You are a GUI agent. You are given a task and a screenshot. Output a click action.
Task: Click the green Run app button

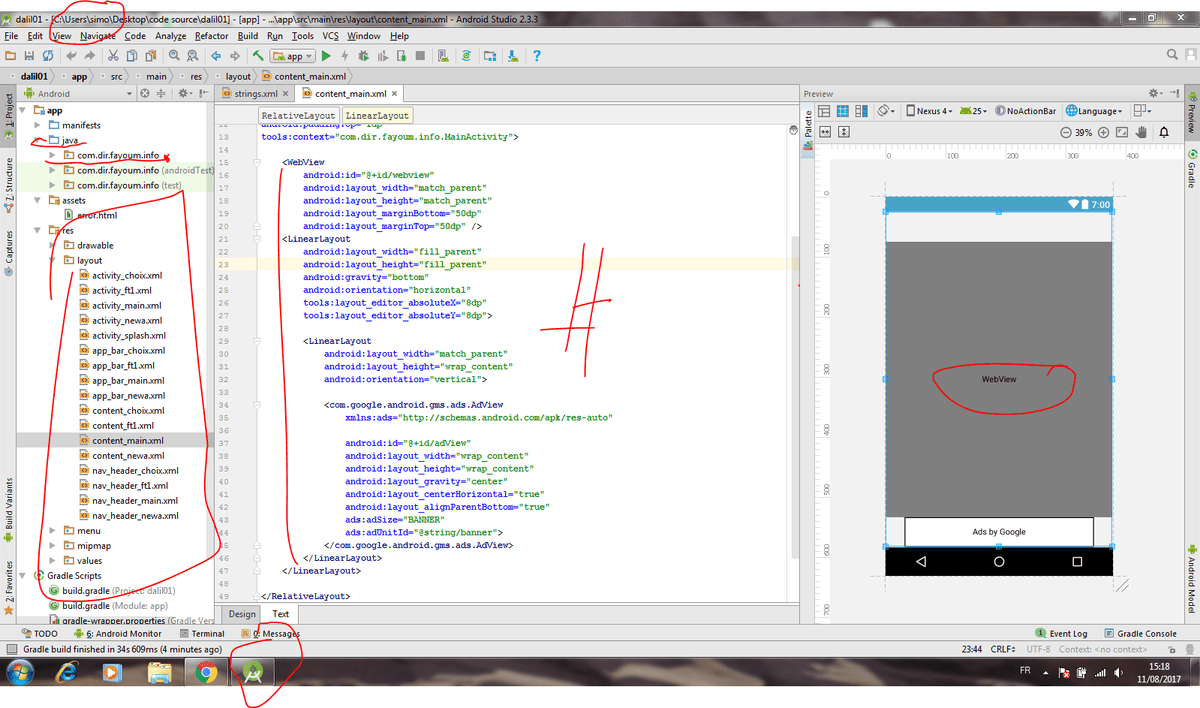point(326,56)
